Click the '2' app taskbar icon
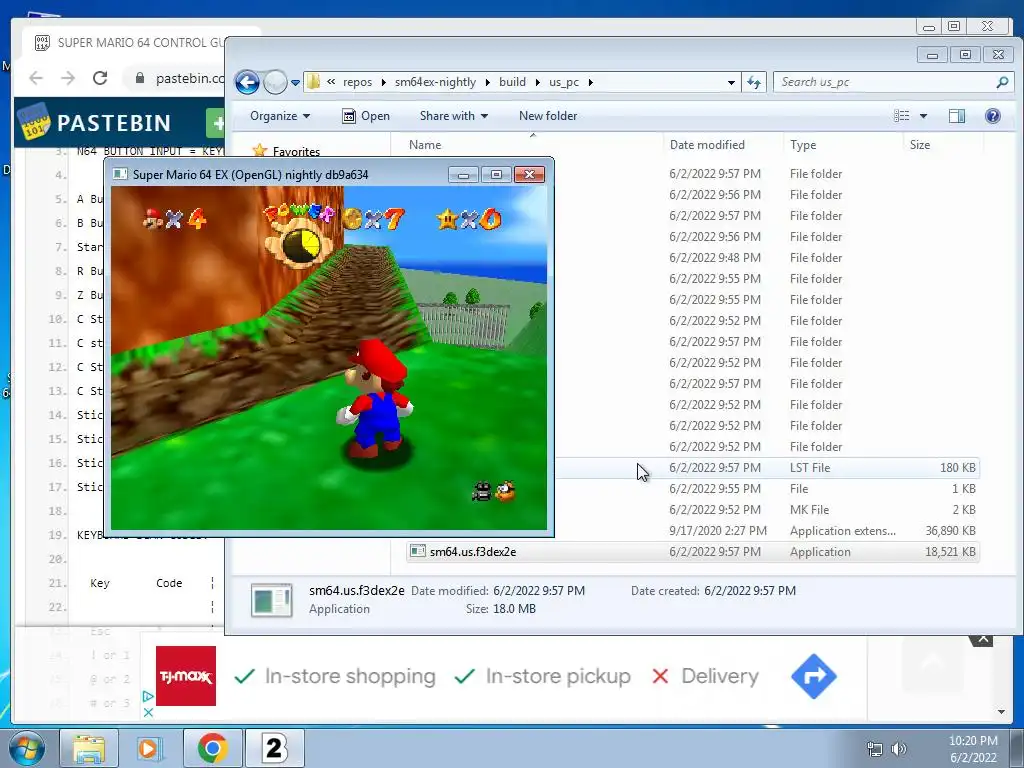The image size is (1024, 768). (274, 748)
